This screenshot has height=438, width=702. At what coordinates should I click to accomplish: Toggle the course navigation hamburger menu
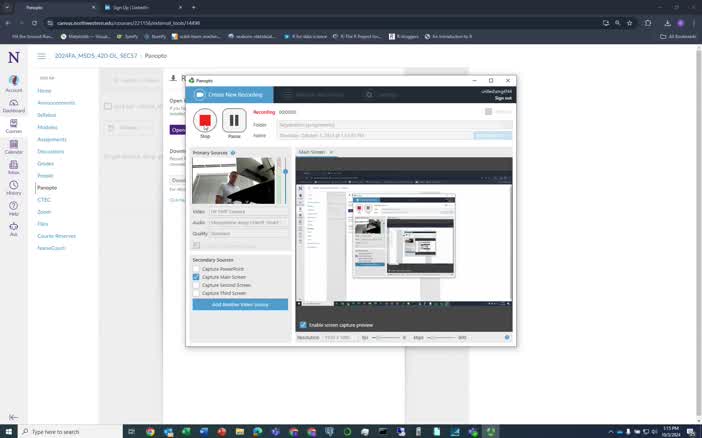tap(41, 56)
